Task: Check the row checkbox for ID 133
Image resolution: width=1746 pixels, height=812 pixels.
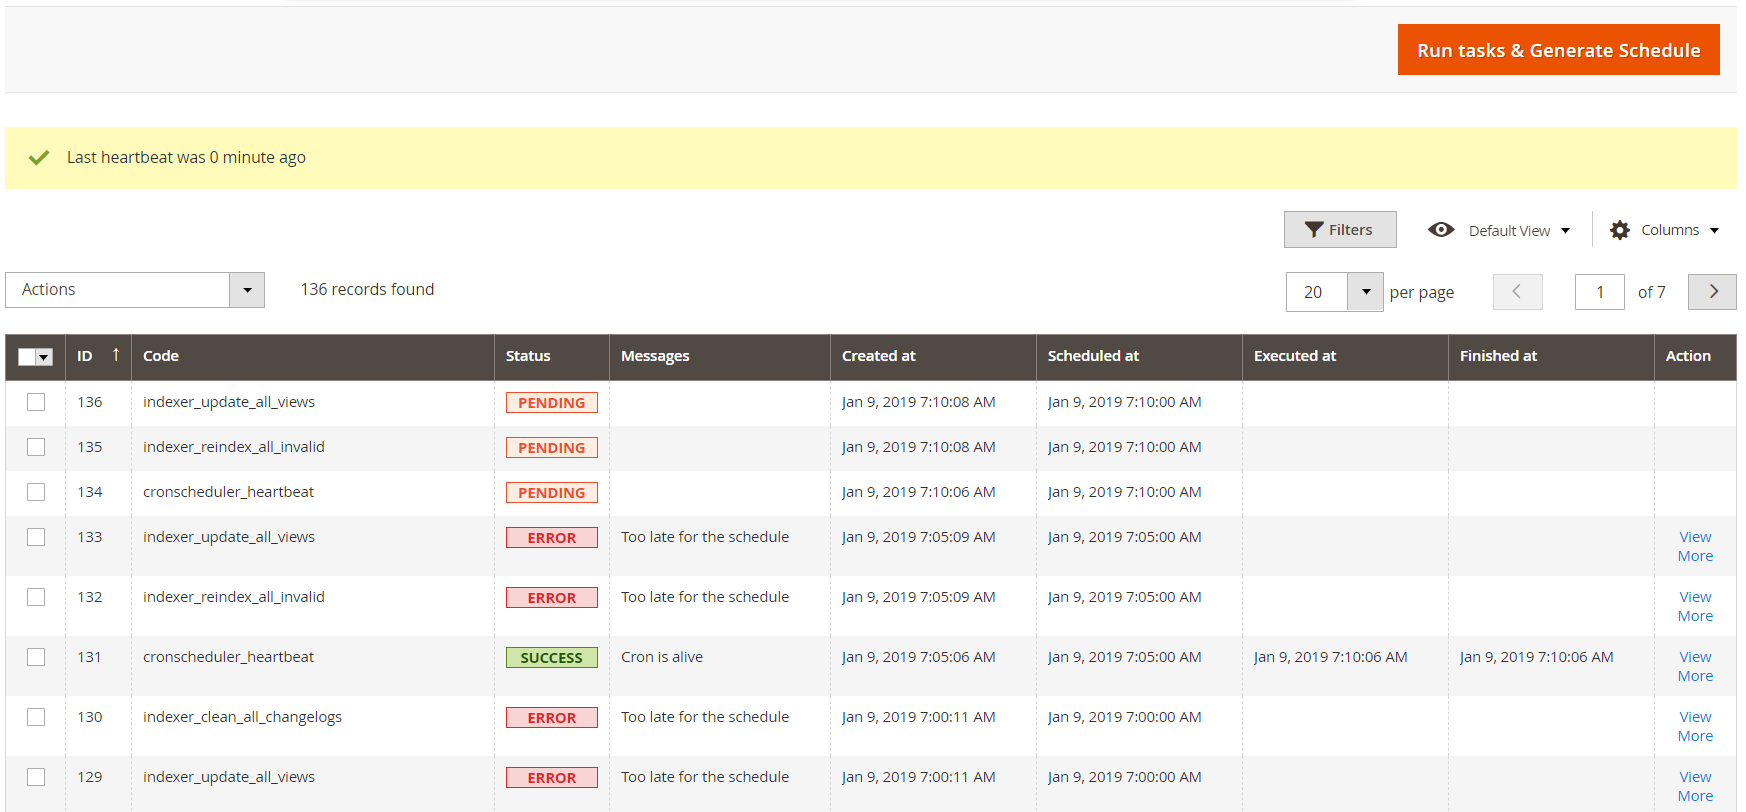Action: coord(36,537)
